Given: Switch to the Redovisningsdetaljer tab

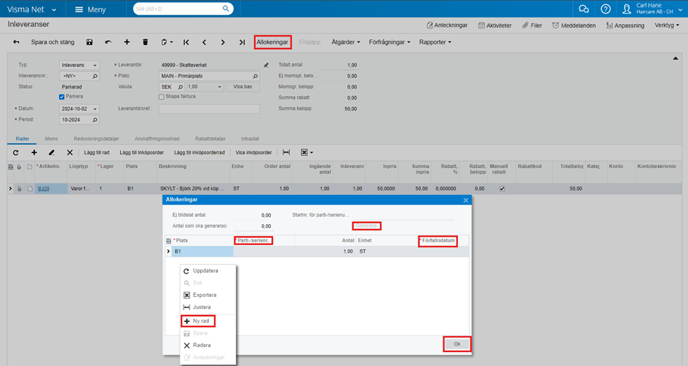Looking at the screenshot, I should [96, 139].
